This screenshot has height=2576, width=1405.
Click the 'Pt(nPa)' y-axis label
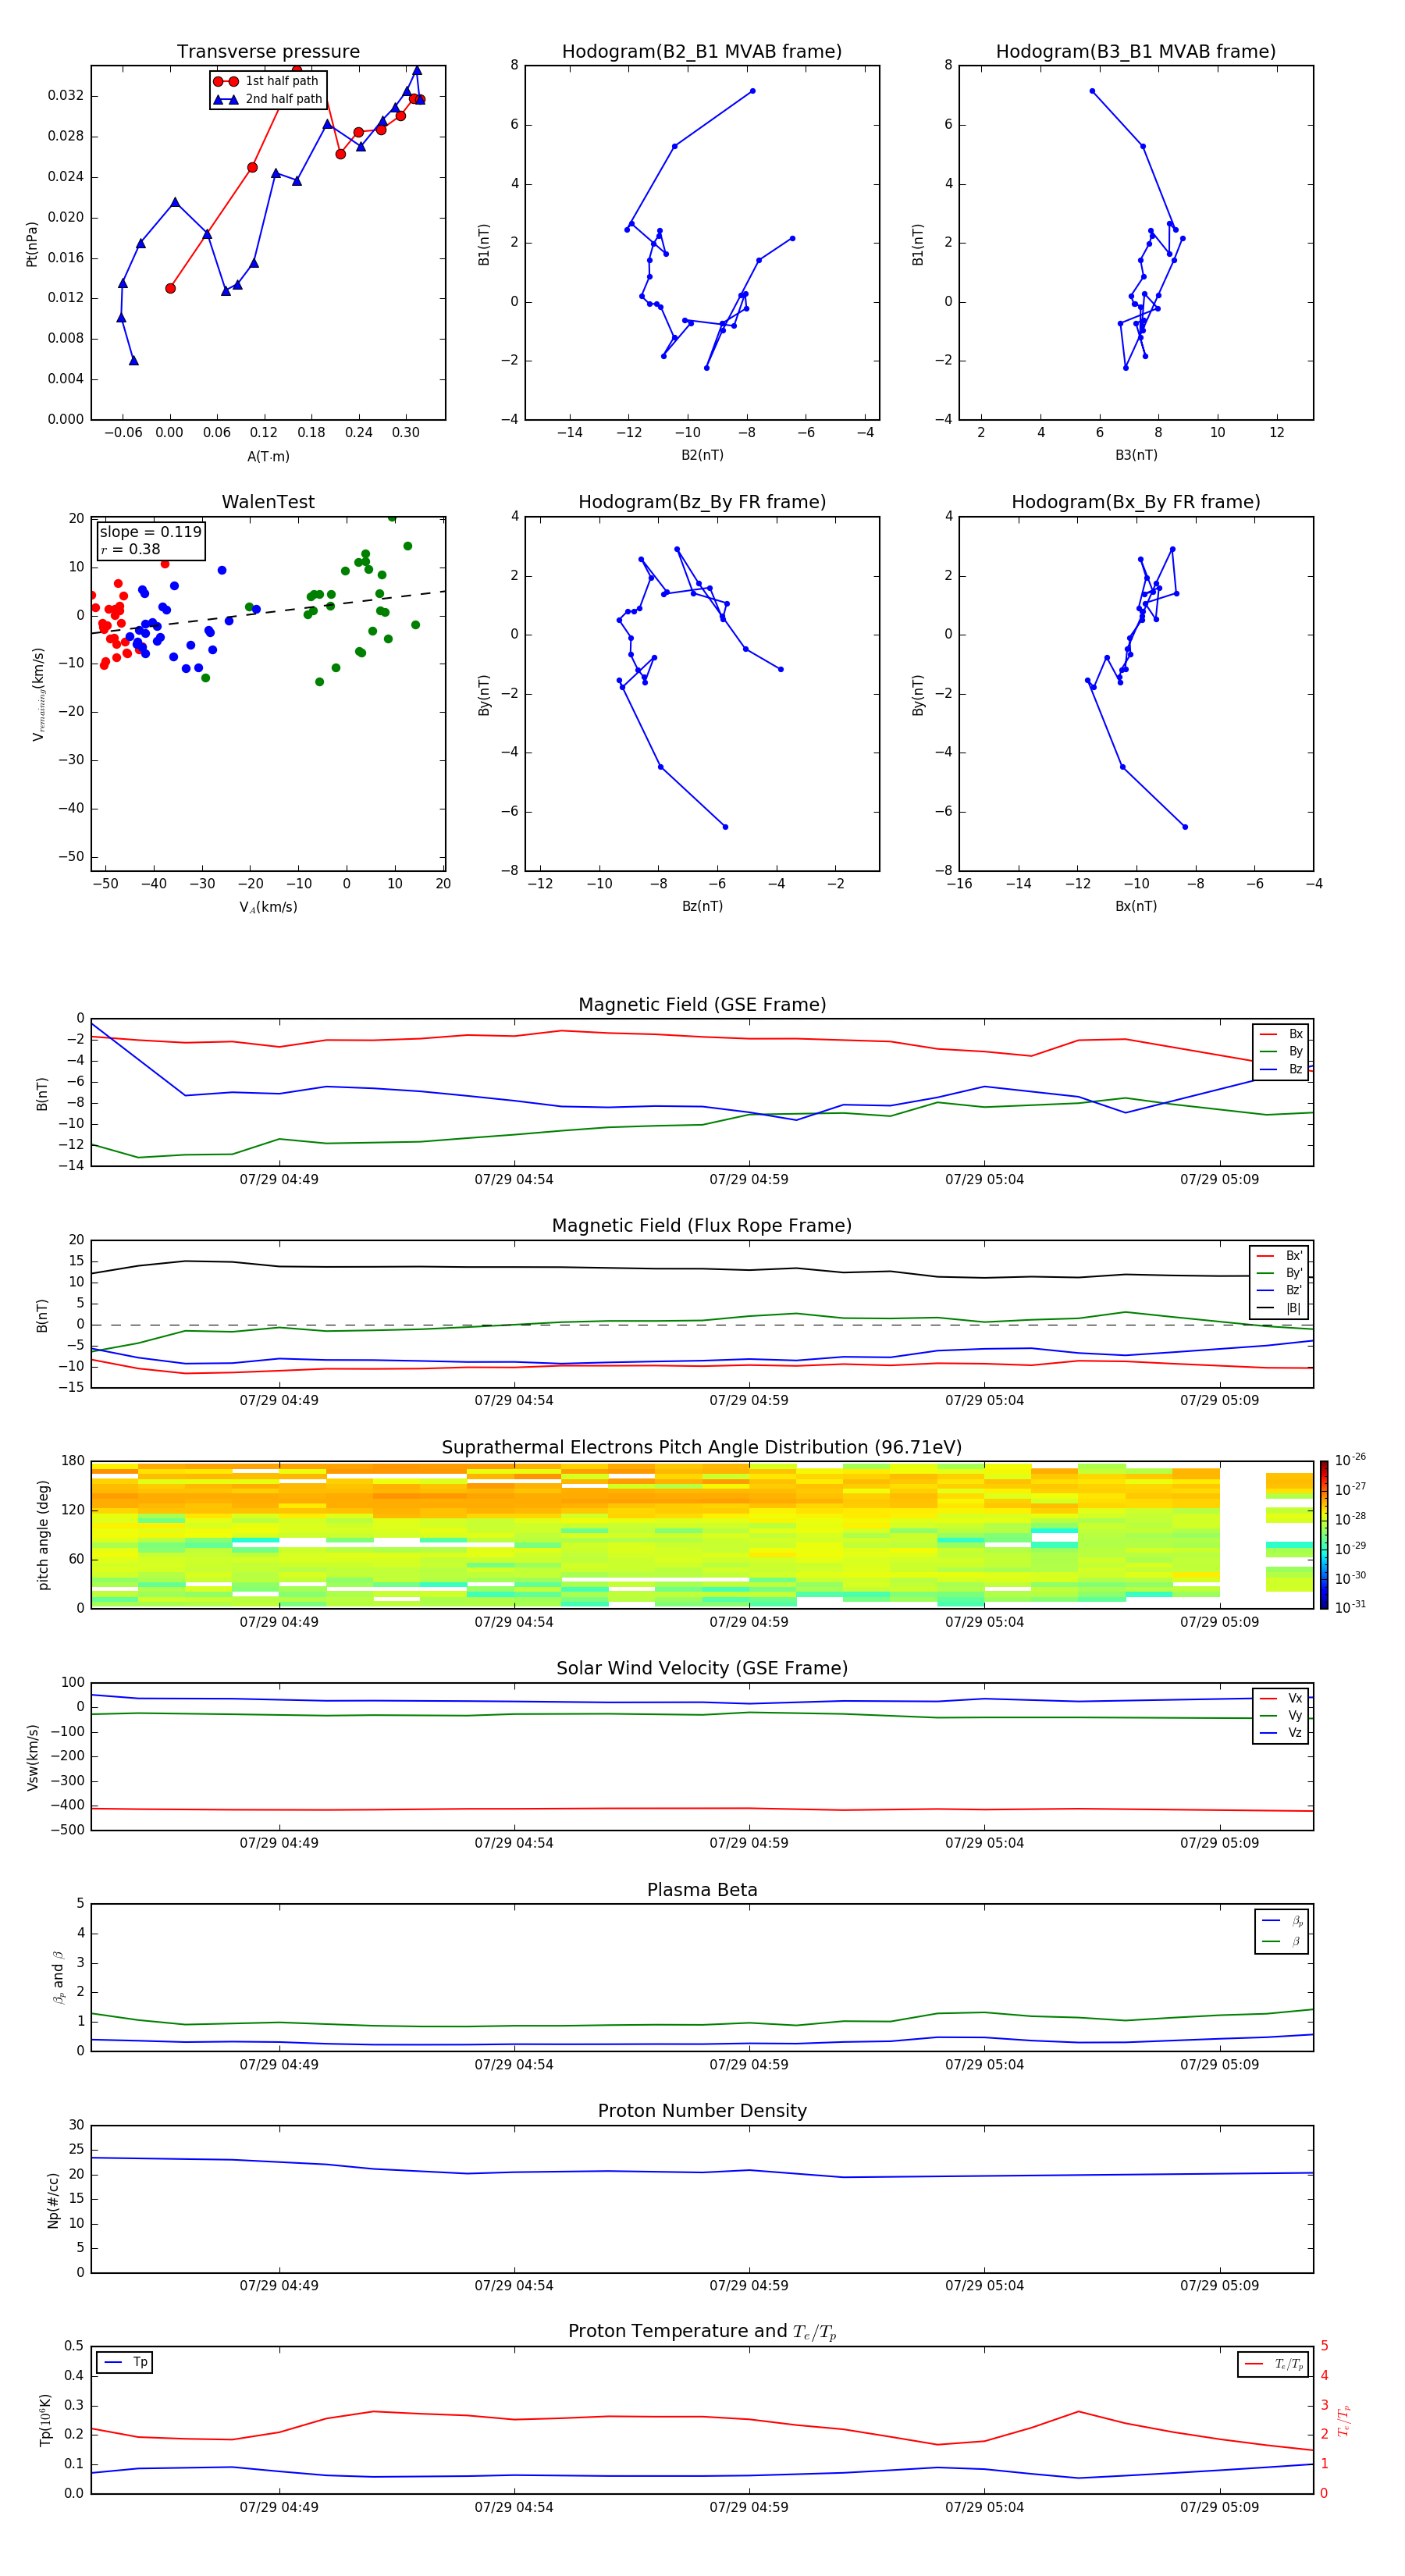(32, 244)
